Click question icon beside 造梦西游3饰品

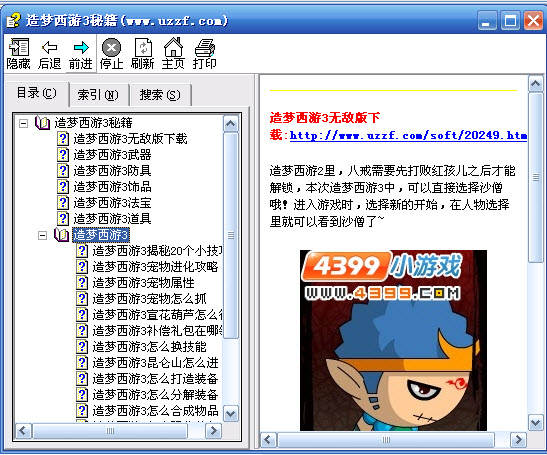63,187
